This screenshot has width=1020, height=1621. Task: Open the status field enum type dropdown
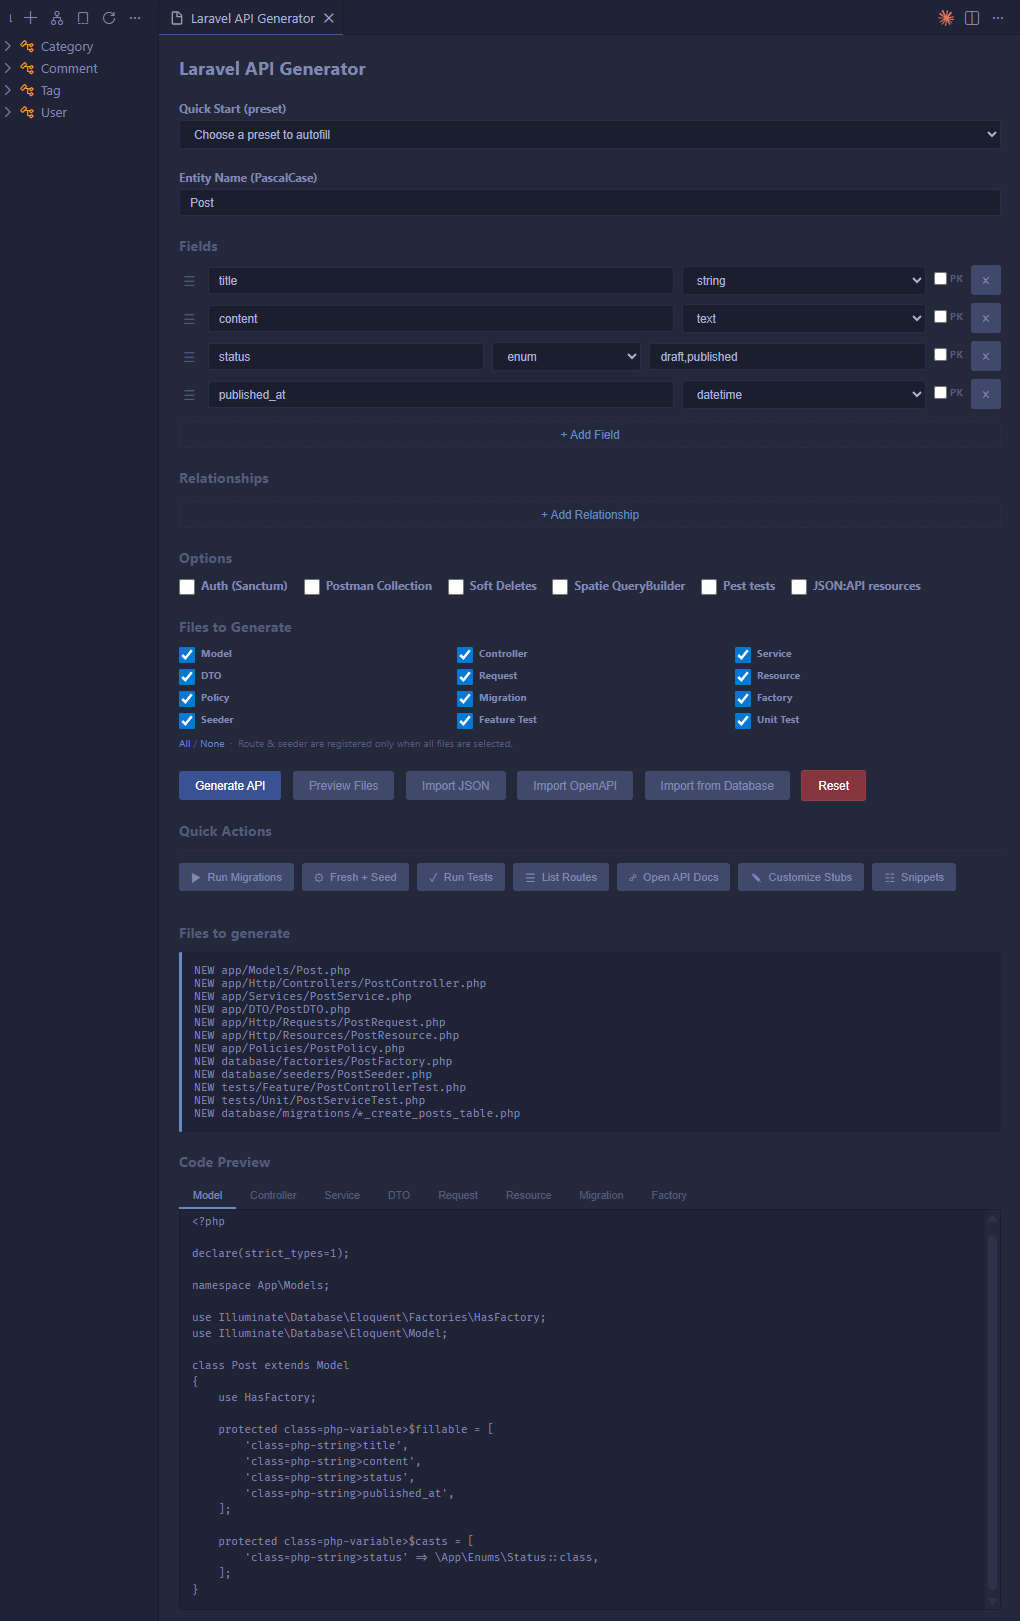567,357
